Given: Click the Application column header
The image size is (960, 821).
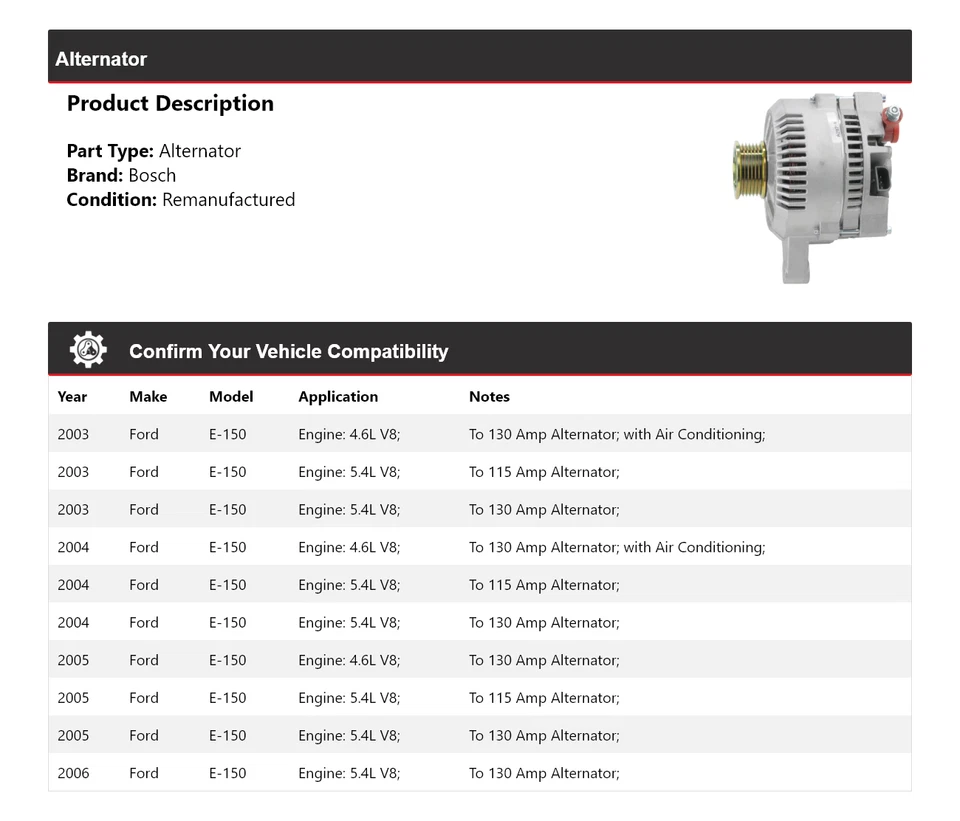Looking at the screenshot, I should click(338, 397).
